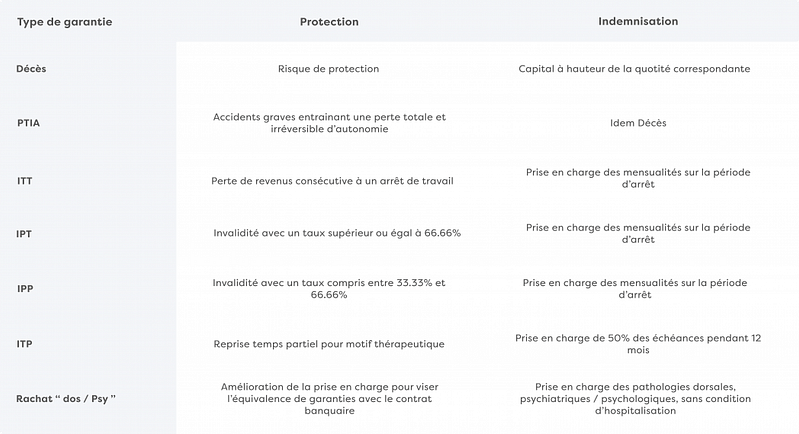The height and width of the screenshot is (434, 799).
Task: Select 'Prise en charge de 50% des échéances'
Action: [638, 344]
